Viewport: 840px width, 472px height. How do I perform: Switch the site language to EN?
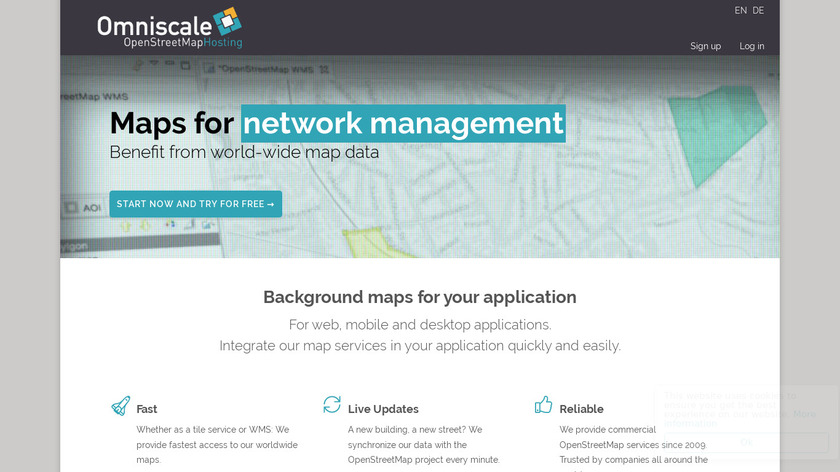(740, 10)
